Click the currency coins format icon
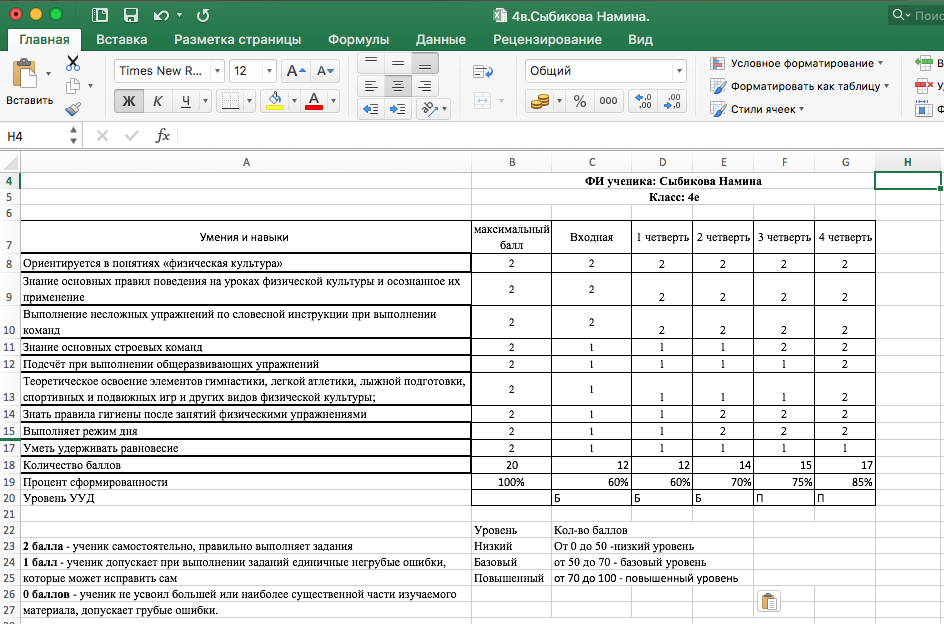Viewport: 944px width, 624px height. point(540,101)
